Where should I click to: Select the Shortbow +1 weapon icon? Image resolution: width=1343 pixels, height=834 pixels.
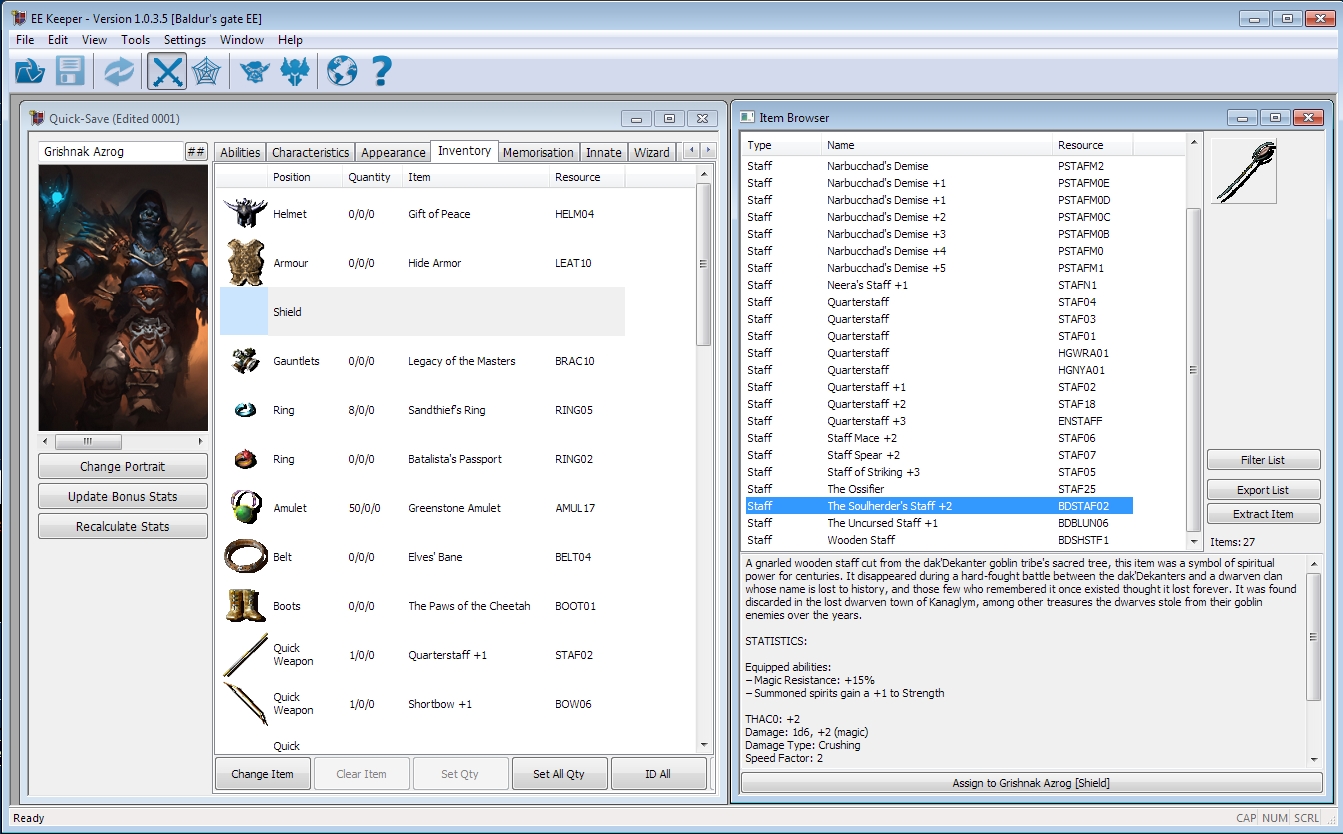point(244,703)
